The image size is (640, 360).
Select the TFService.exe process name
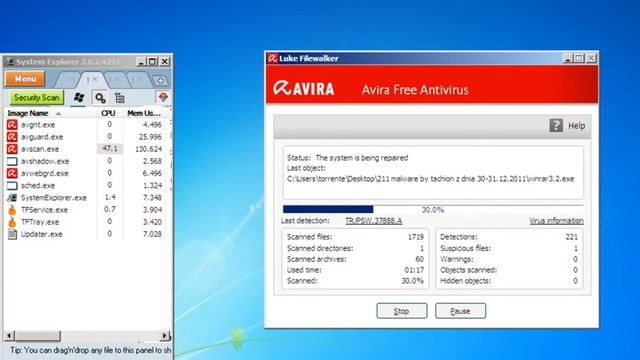point(44,210)
